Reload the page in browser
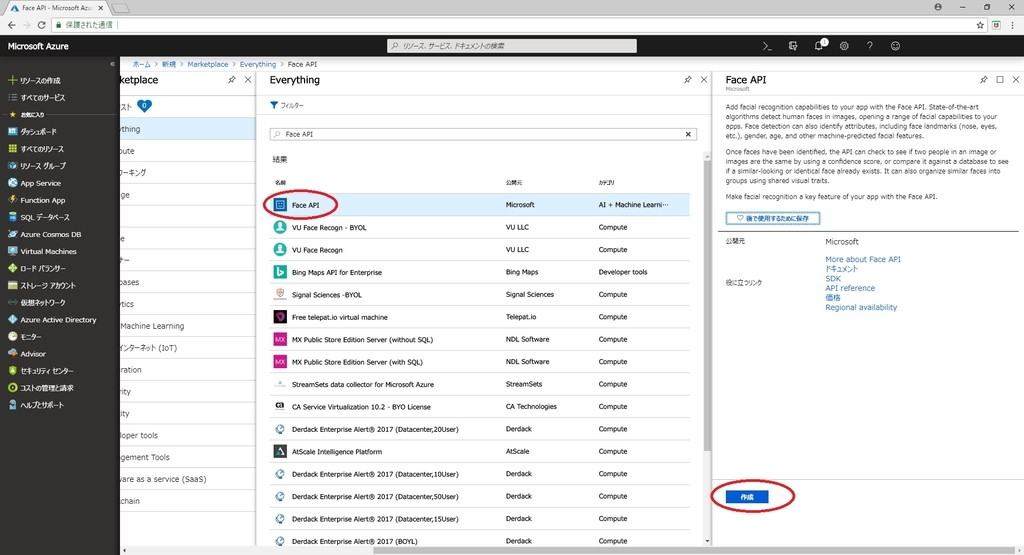This screenshot has width=1024, height=555. [41, 25]
